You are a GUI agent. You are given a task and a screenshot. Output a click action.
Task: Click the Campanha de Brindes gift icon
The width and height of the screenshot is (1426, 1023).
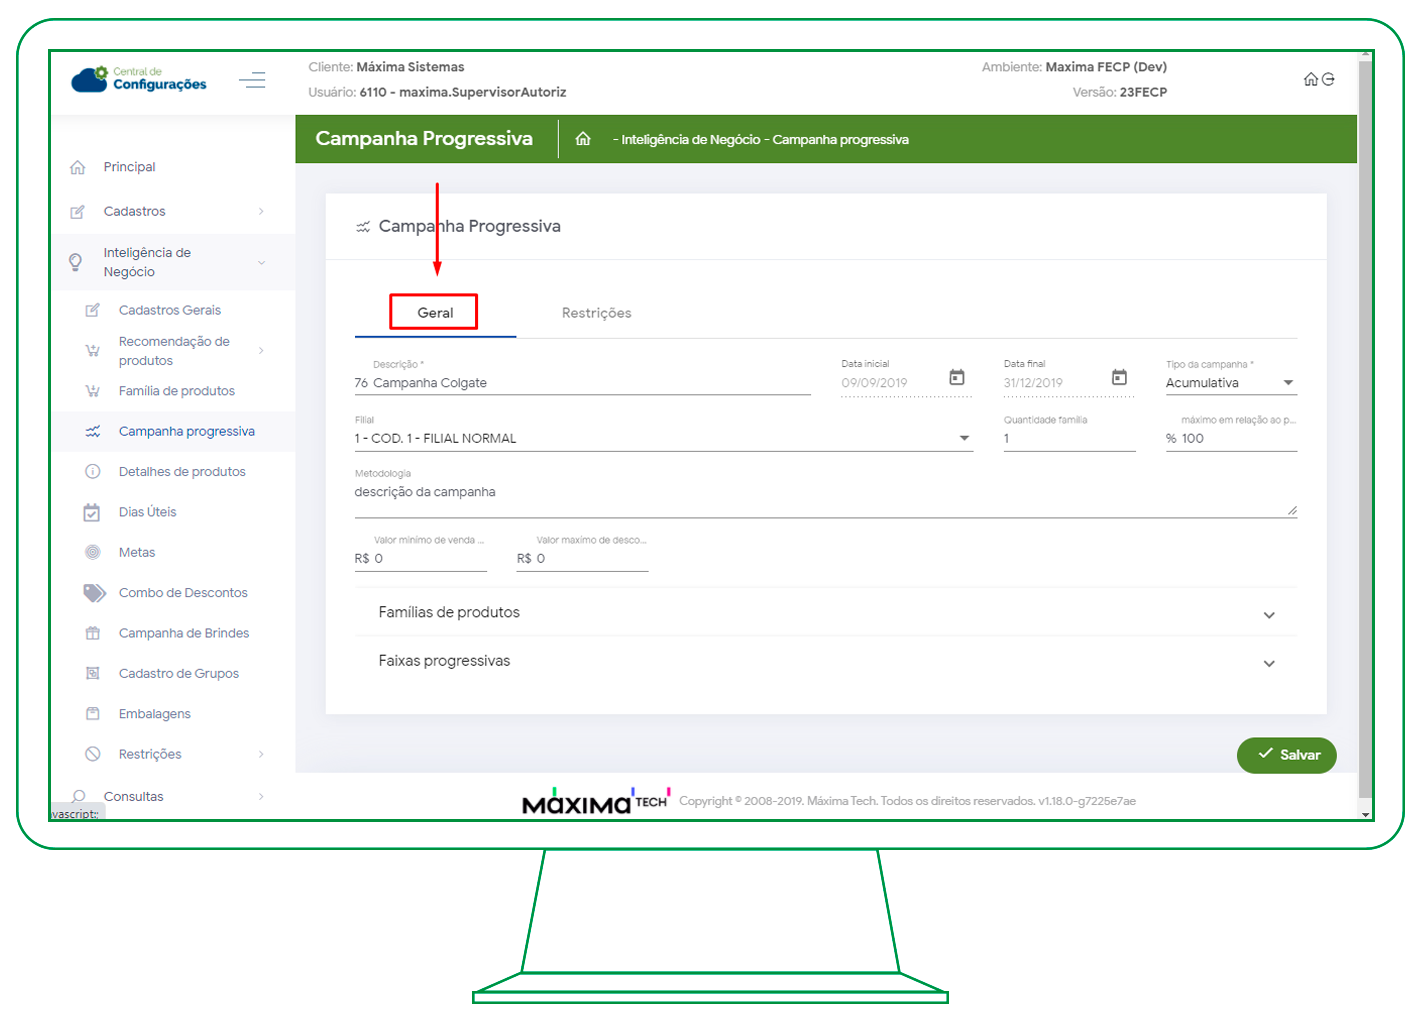click(92, 633)
